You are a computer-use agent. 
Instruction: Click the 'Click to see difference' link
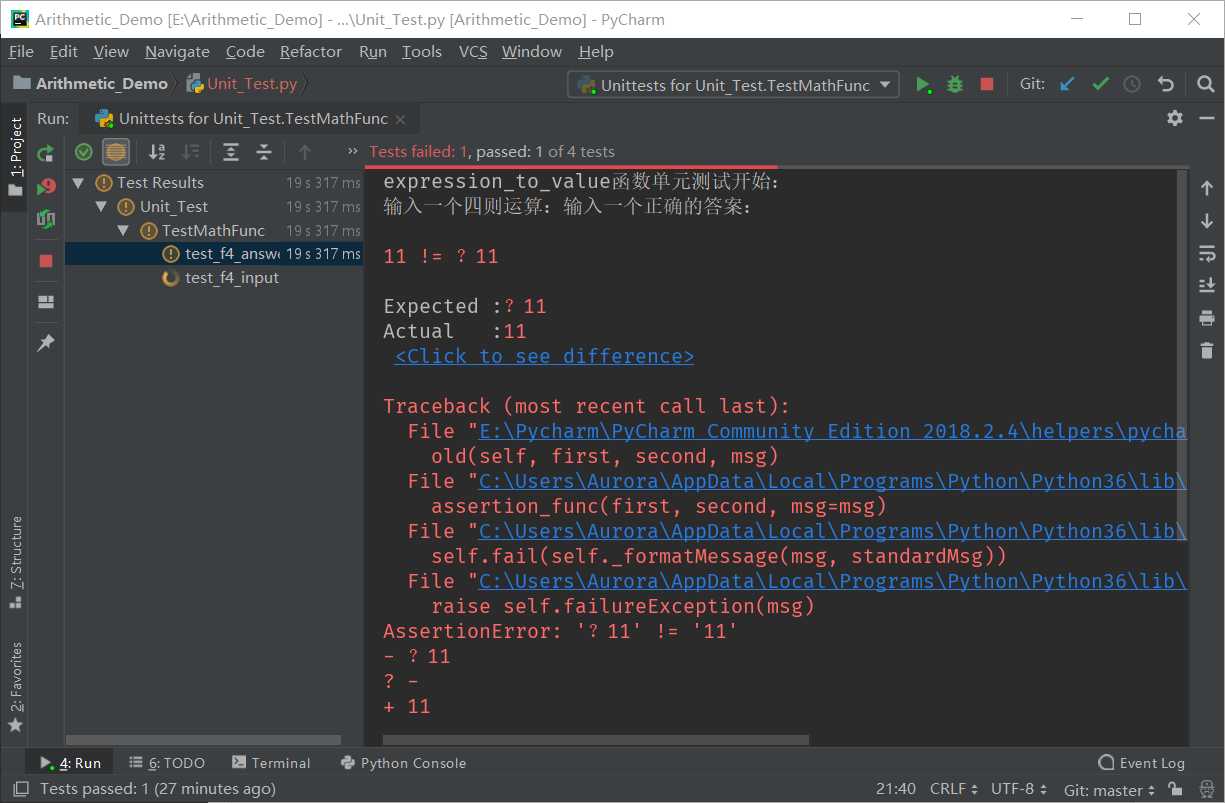(x=544, y=356)
